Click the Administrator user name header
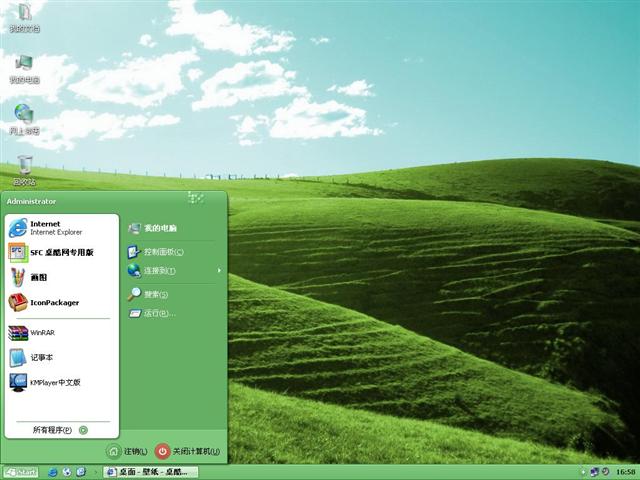This screenshot has height=480, width=640. 31,201
